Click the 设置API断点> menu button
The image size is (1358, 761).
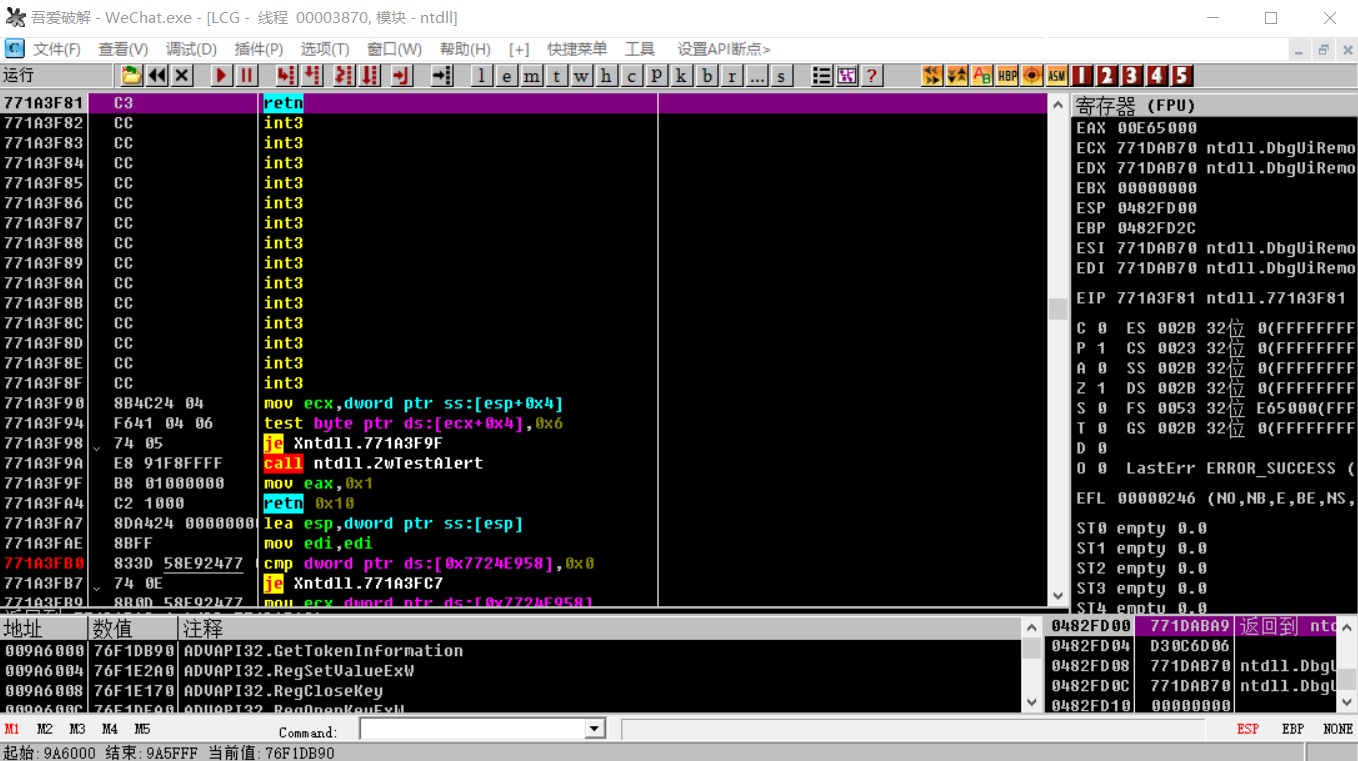(723, 49)
